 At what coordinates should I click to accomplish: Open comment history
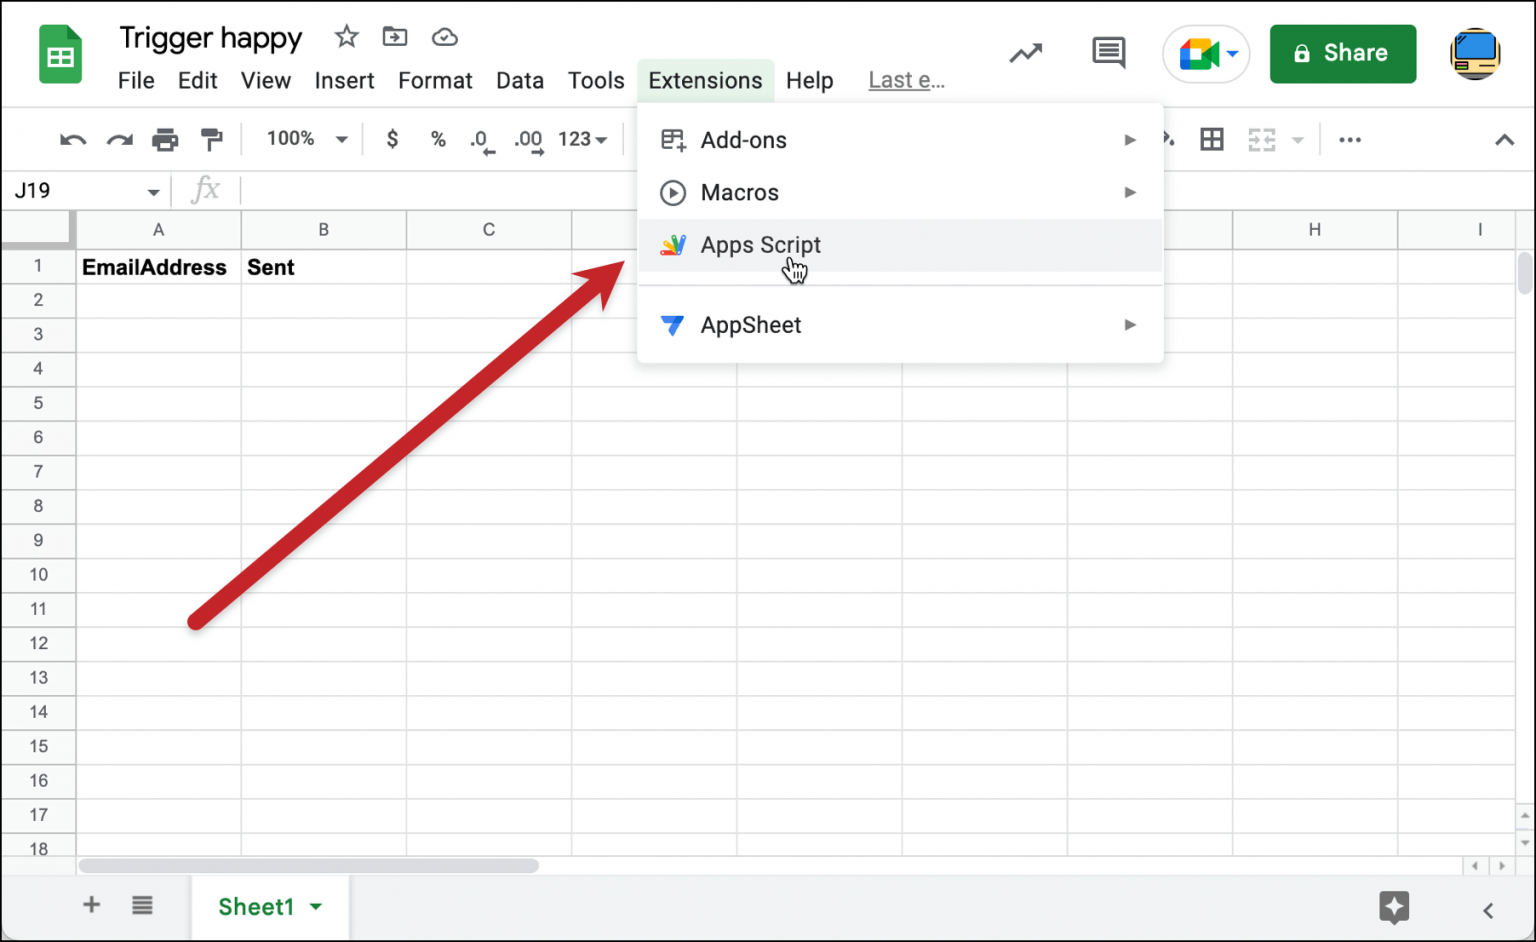coord(1108,53)
